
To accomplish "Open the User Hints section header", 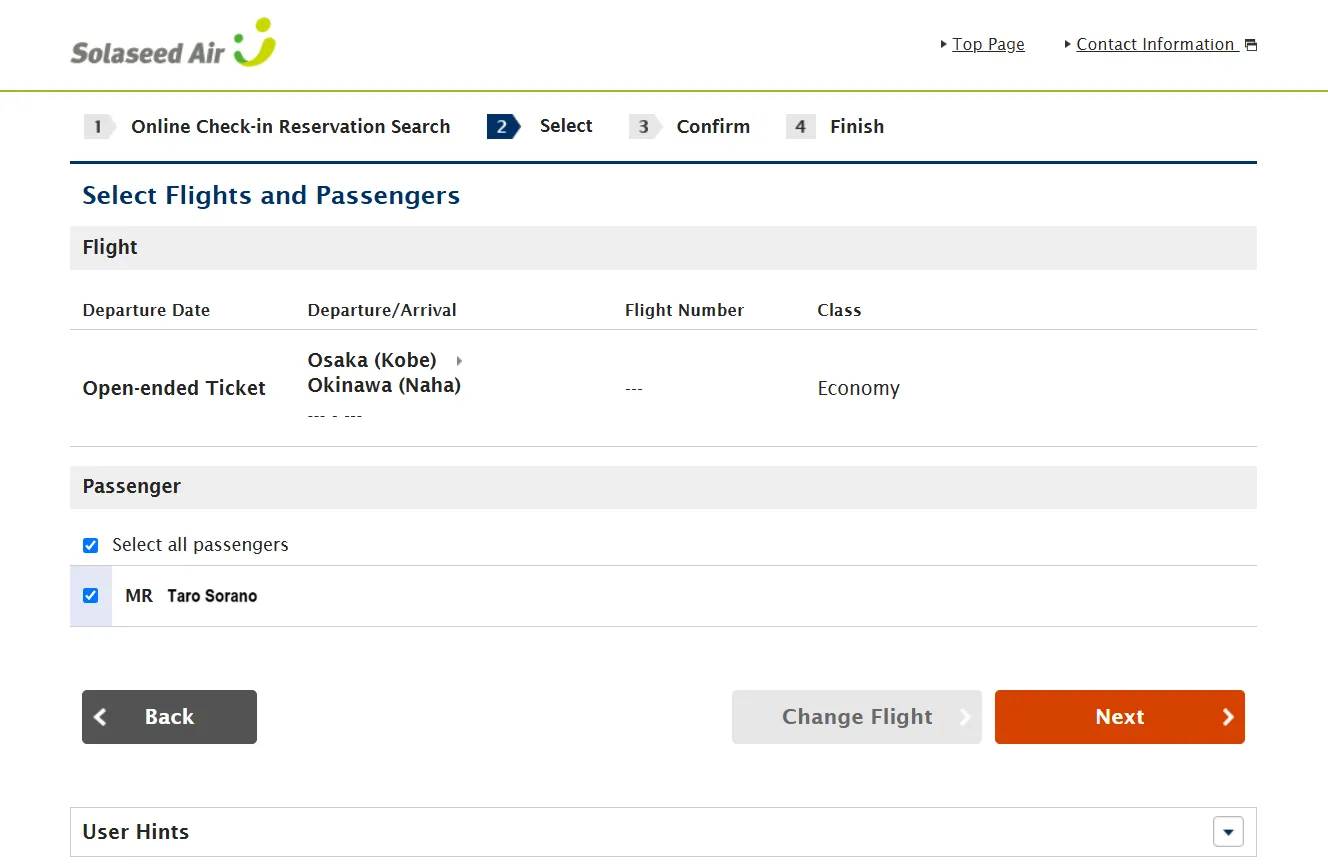I will (x=136, y=832).
